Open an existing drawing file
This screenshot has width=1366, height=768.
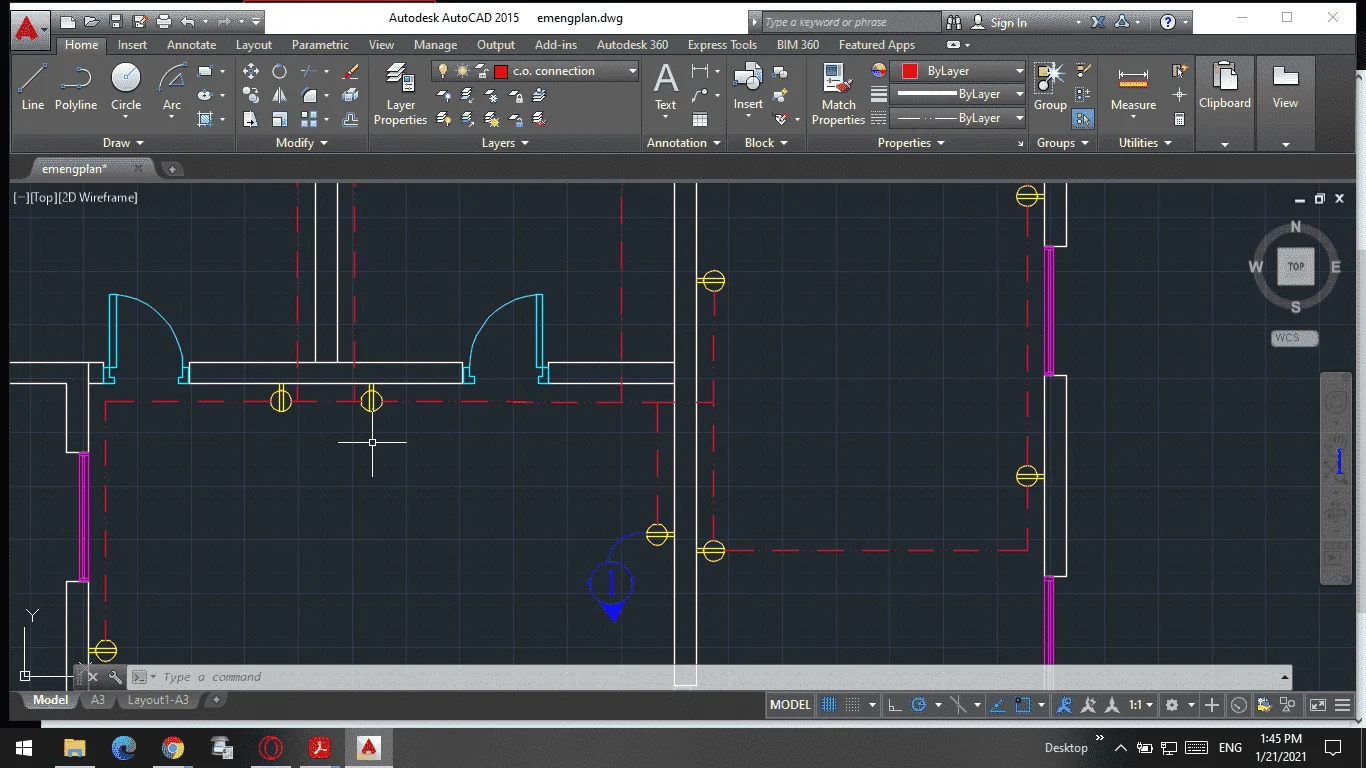pyautogui.click(x=91, y=21)
